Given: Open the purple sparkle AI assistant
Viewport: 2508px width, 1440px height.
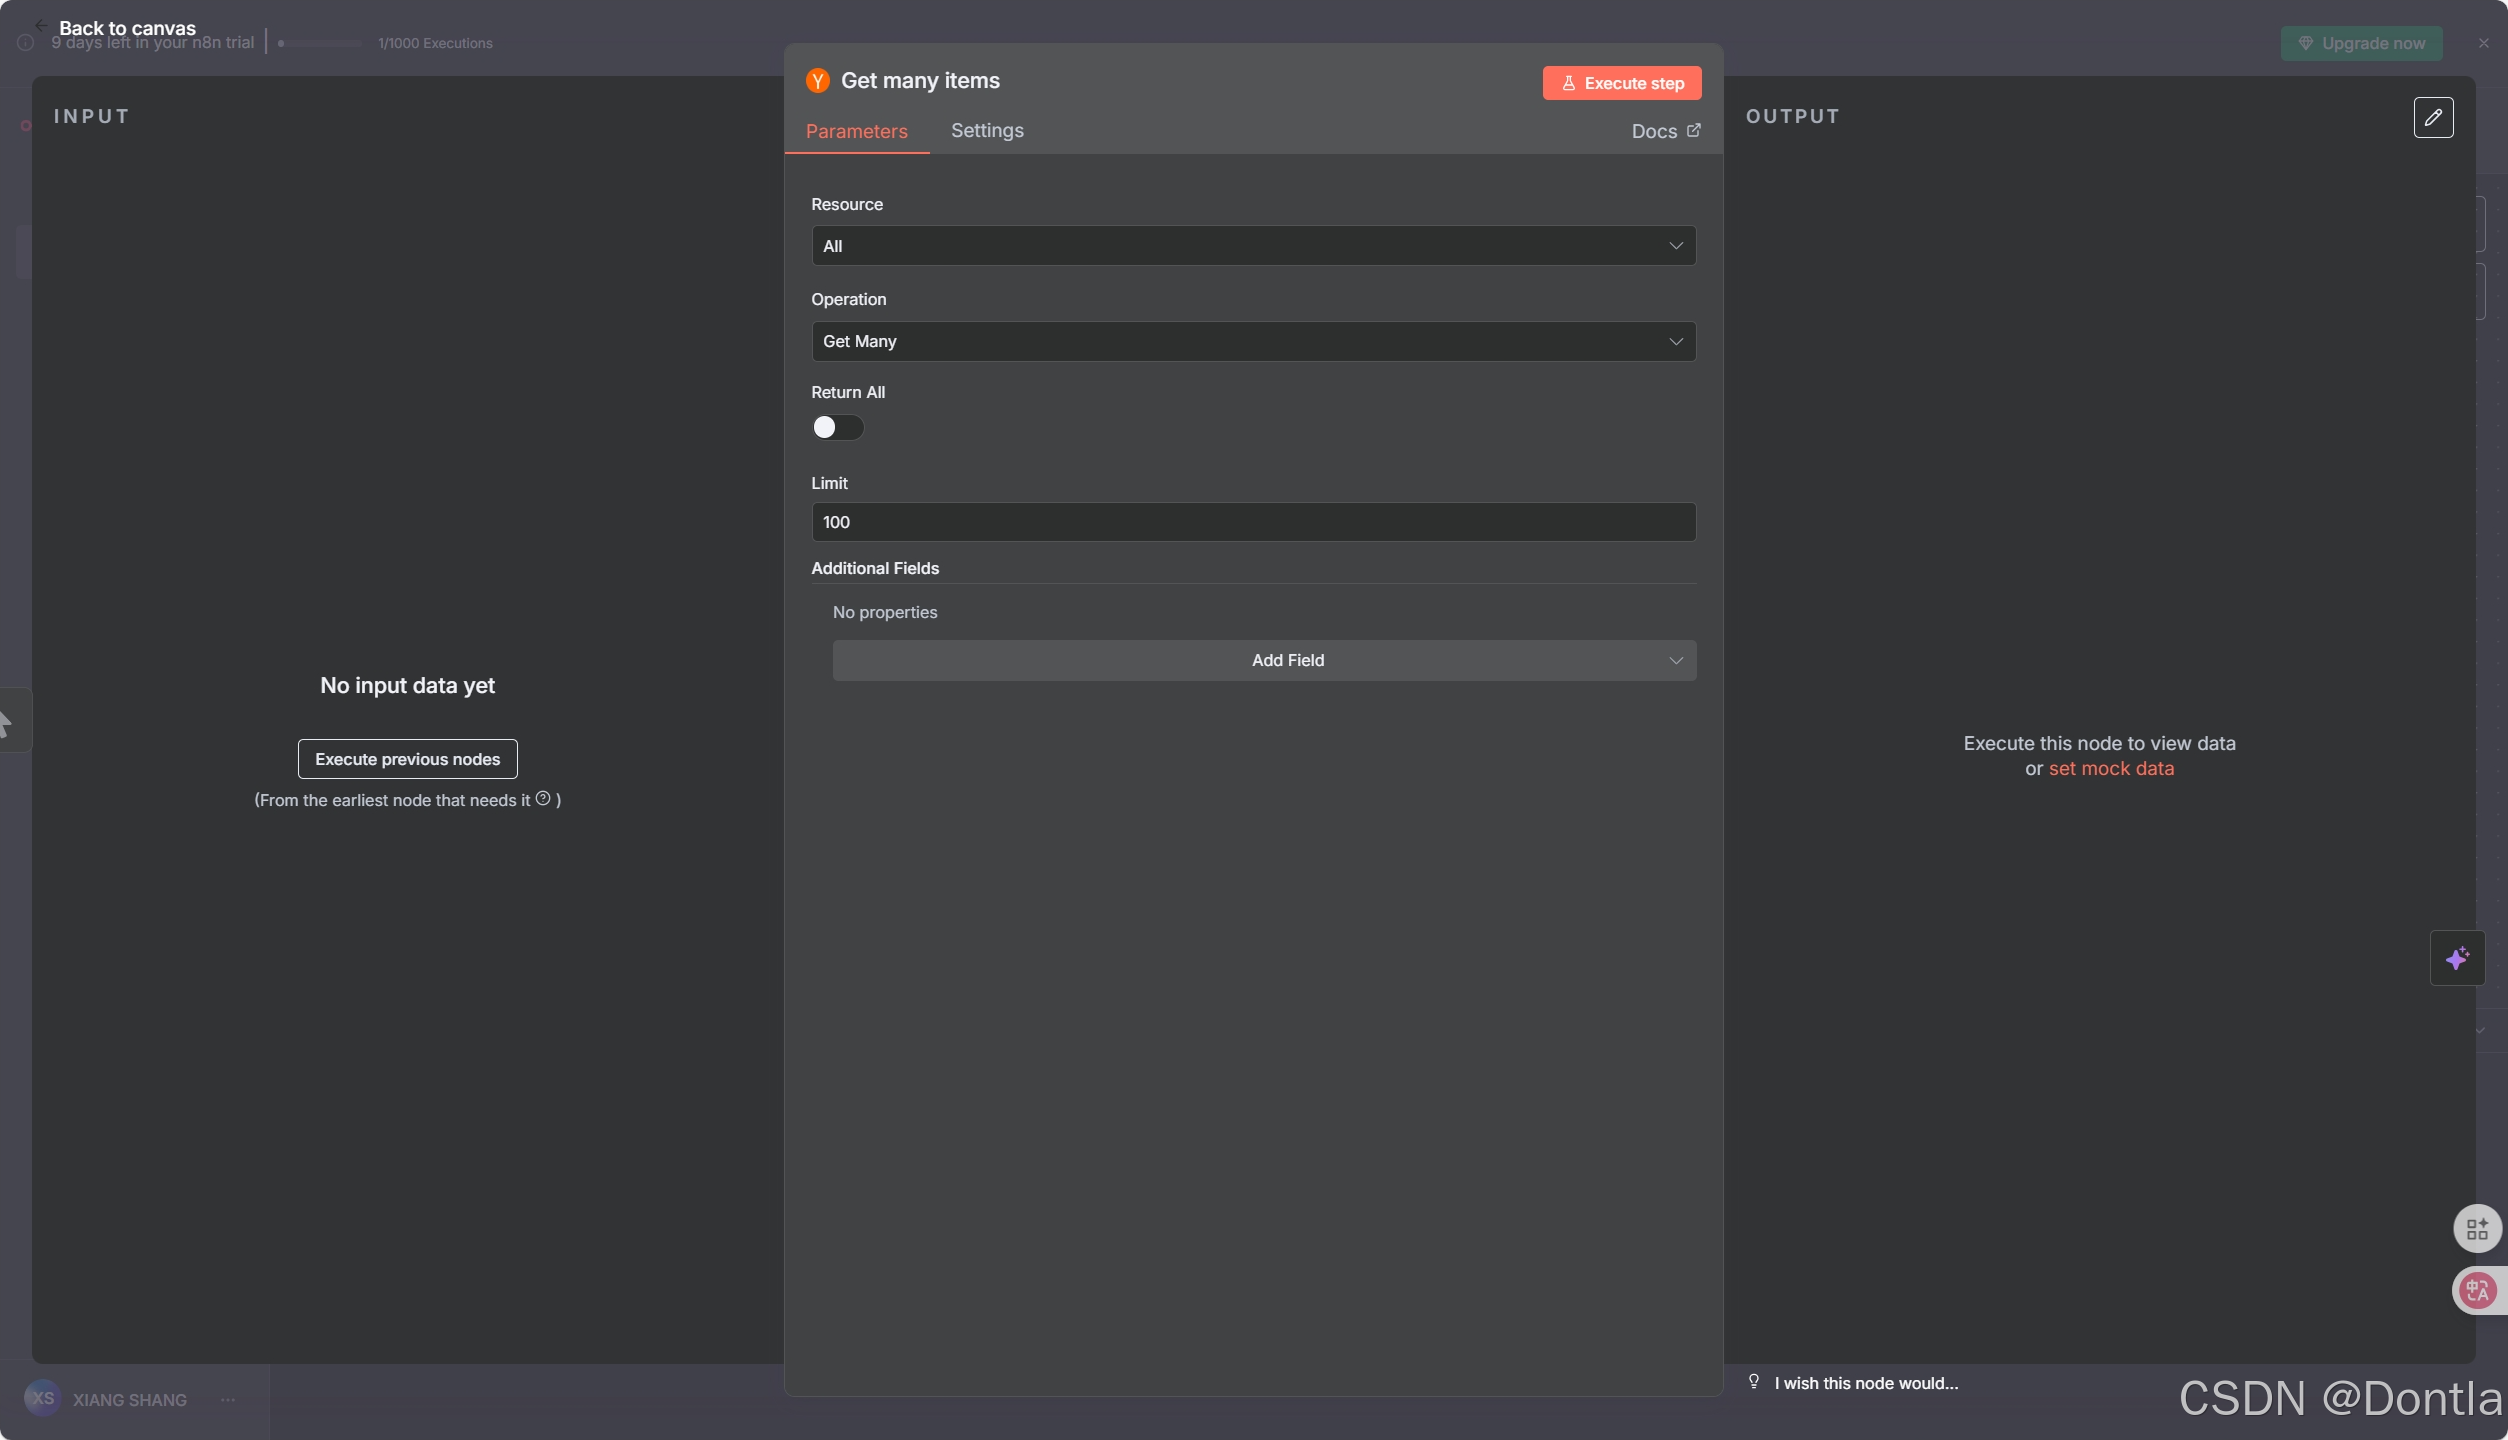Looking at the screenshot, I should [2457, 958].
